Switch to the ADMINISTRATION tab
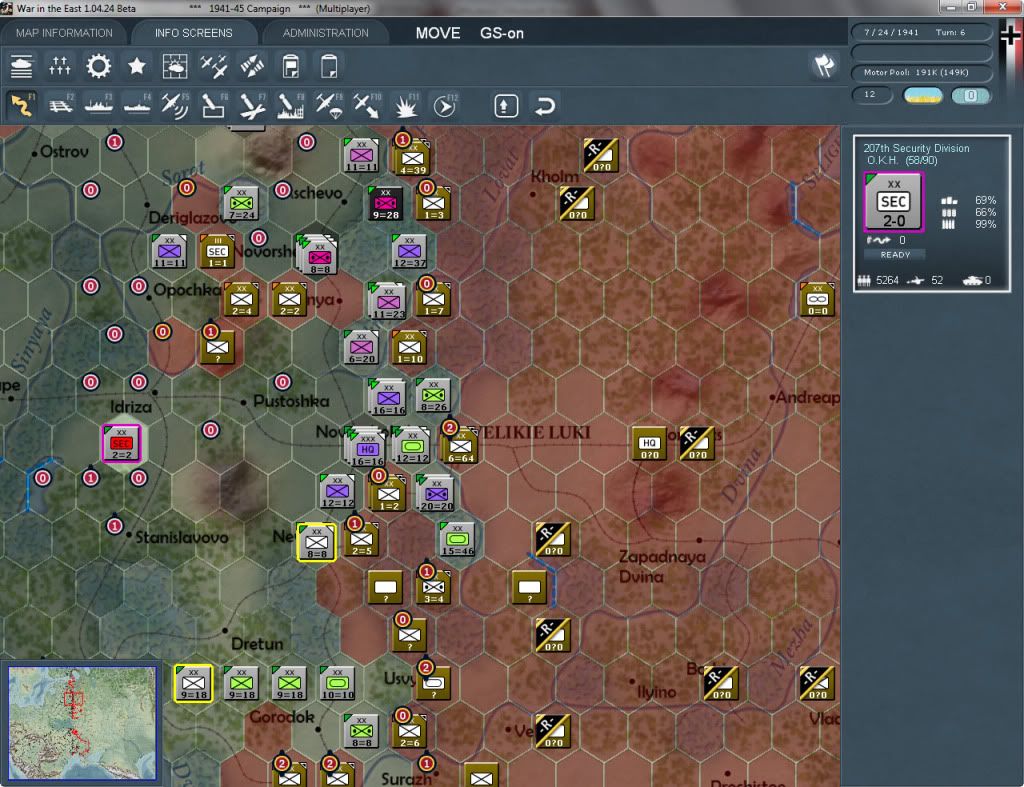The height and width of the screenshot is (787, 1024). coord(325,33)
